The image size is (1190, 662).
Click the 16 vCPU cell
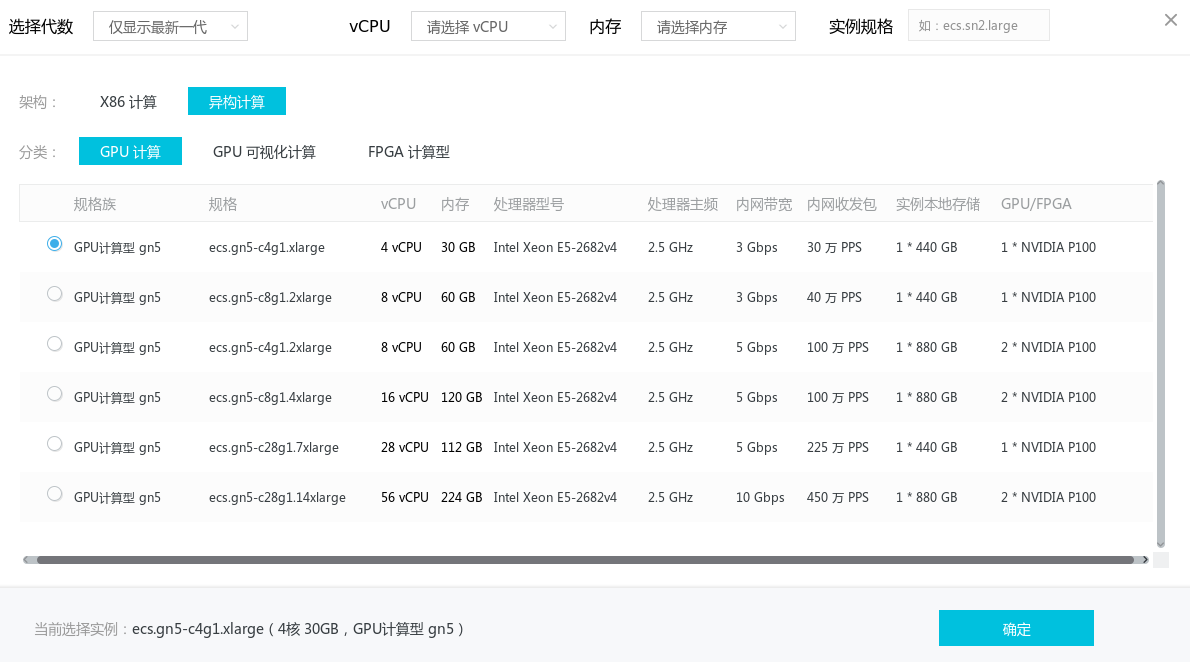[x=405, y=398]
